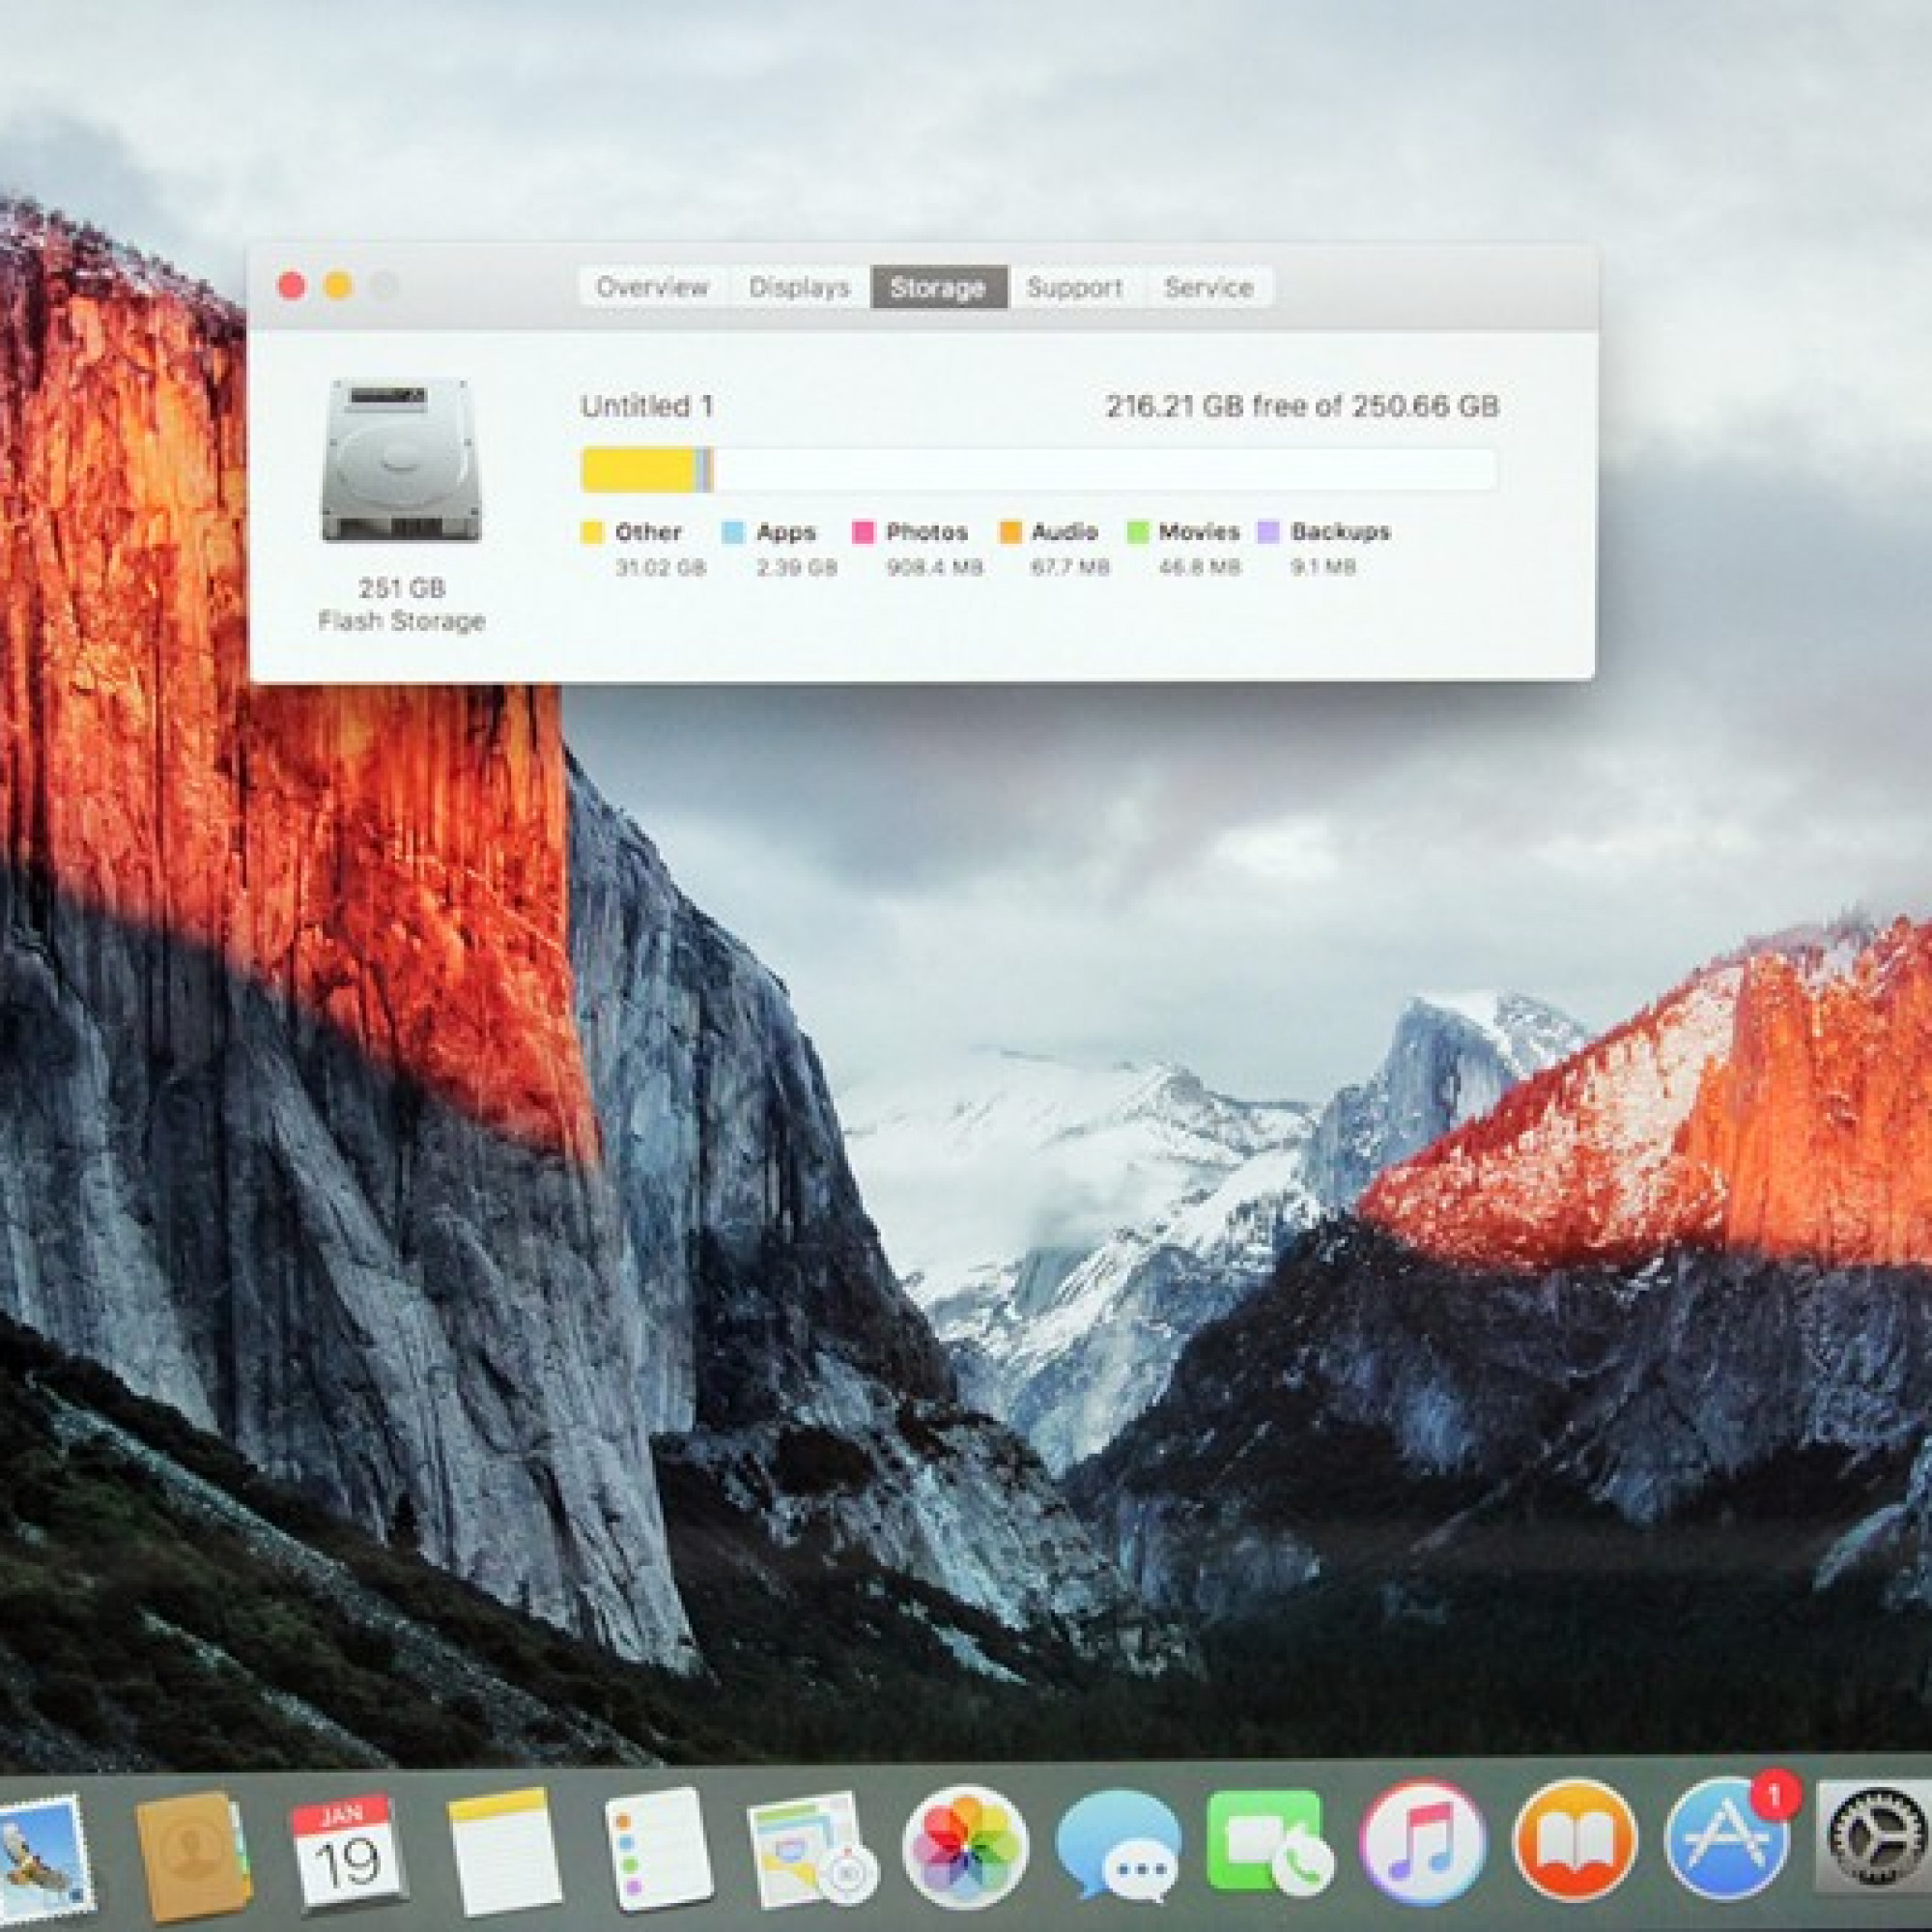Open the Maps app in the Dock

pos(812,1852)
